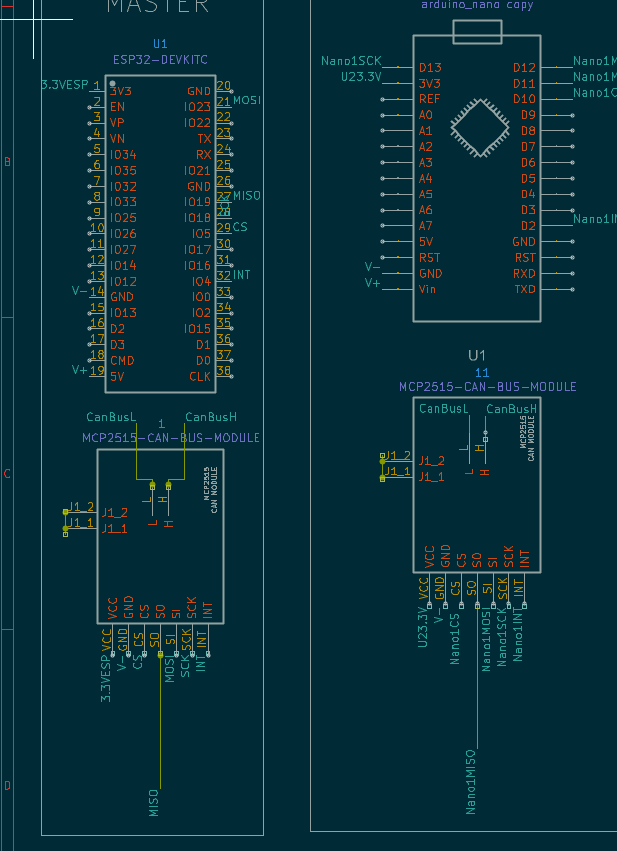Image resolution: width=617 pixels, height=851 pixels.
Task: Click the vertical 3.3VESP label below the master module
Action: tap(106, 681)
